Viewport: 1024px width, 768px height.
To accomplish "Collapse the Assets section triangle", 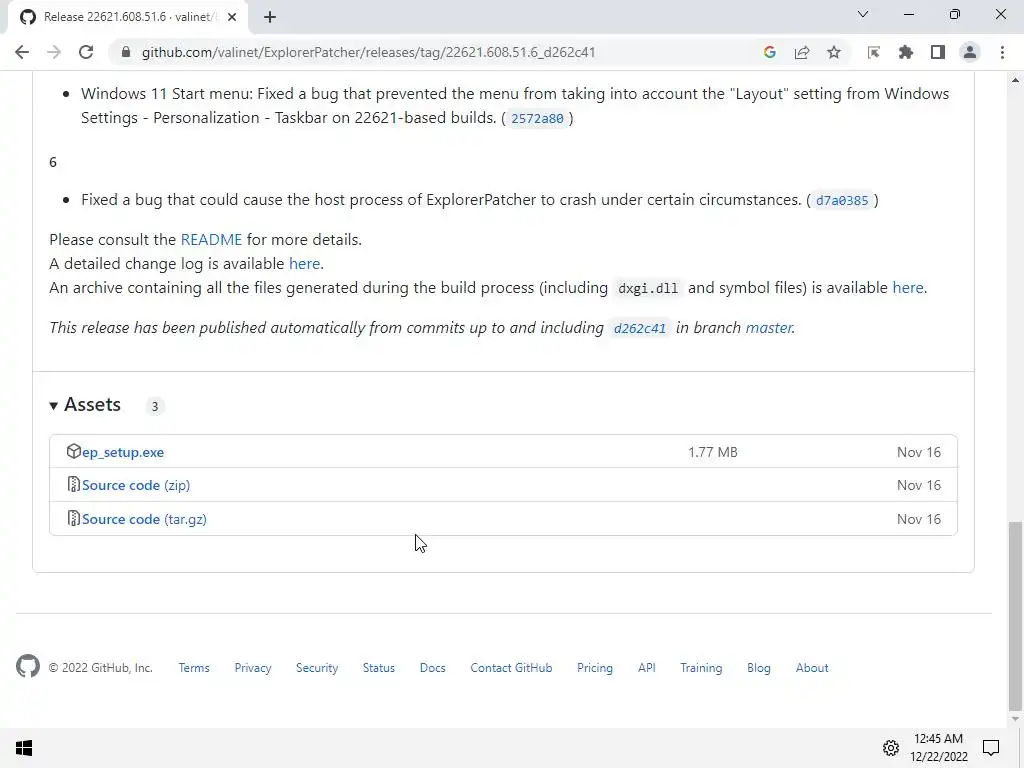I will (x=54, y=406).
